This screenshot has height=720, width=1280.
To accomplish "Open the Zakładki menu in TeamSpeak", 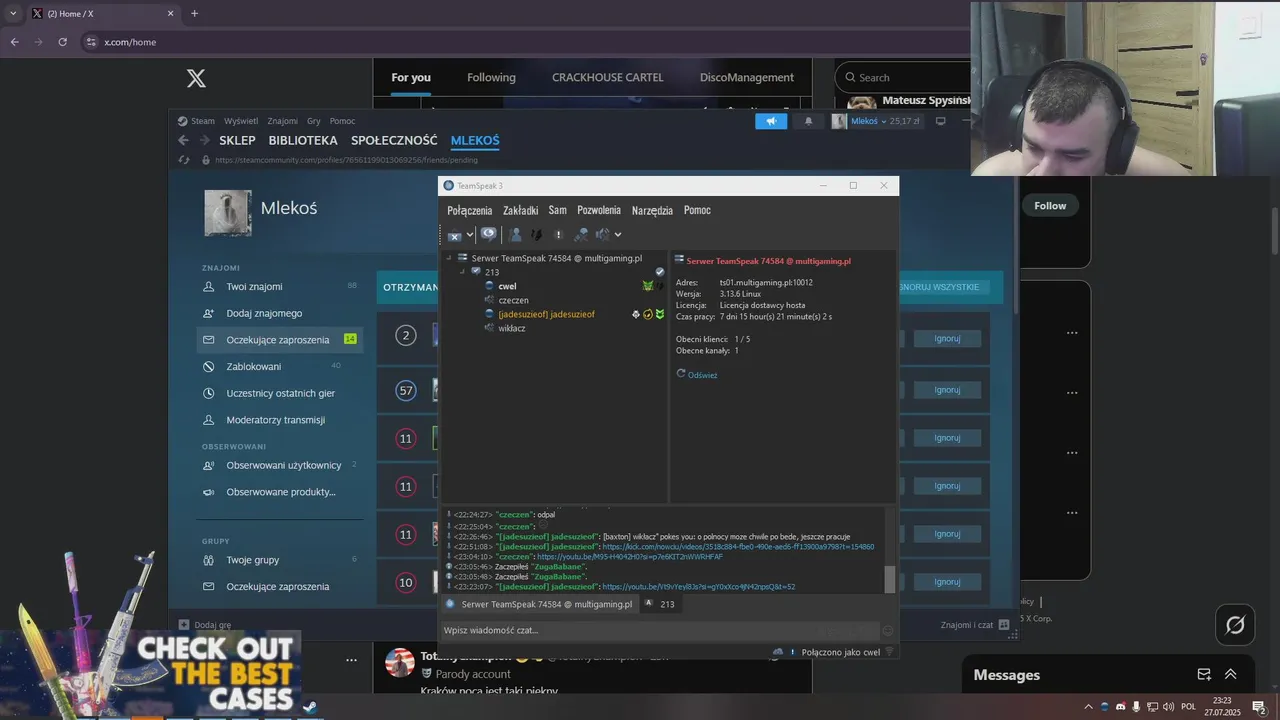I will [521, 210].
